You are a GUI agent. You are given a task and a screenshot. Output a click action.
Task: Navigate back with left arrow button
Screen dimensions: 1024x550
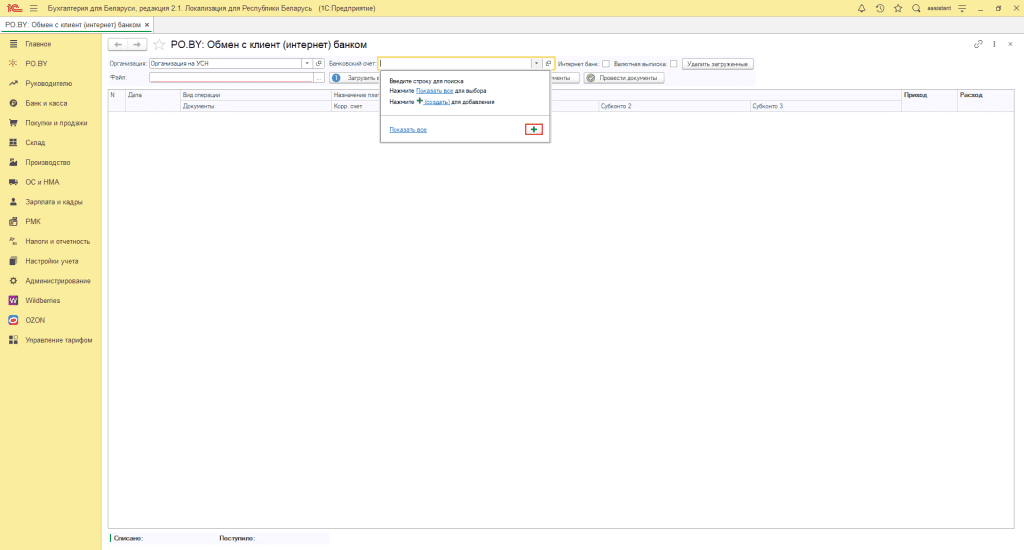point(117,45)
